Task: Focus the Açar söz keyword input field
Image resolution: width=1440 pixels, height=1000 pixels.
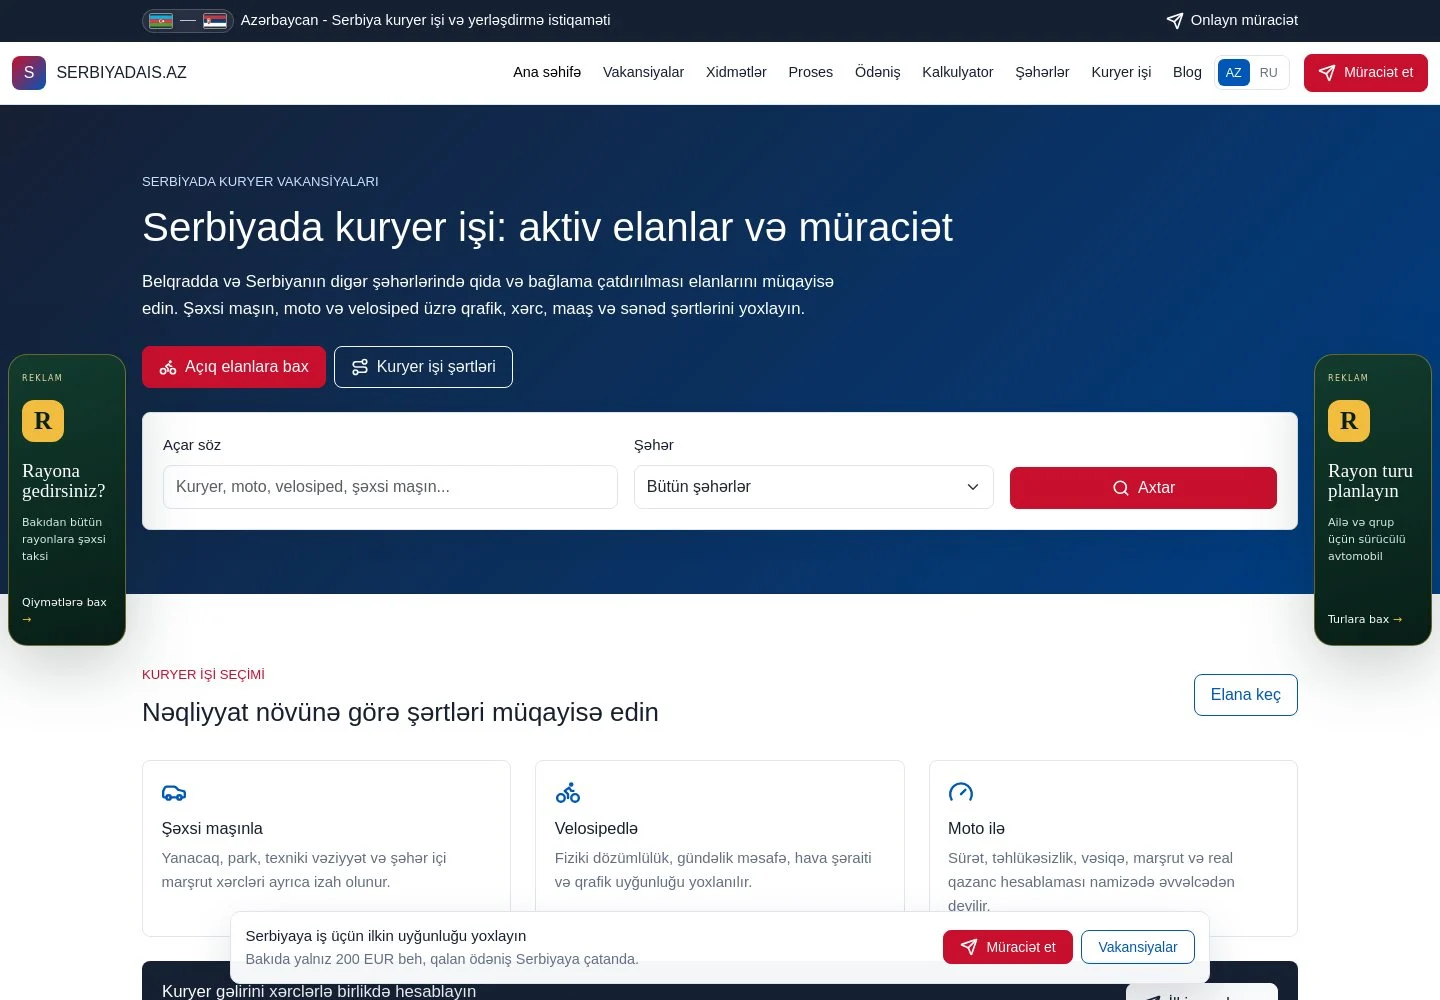Action: tap(390, 487)
